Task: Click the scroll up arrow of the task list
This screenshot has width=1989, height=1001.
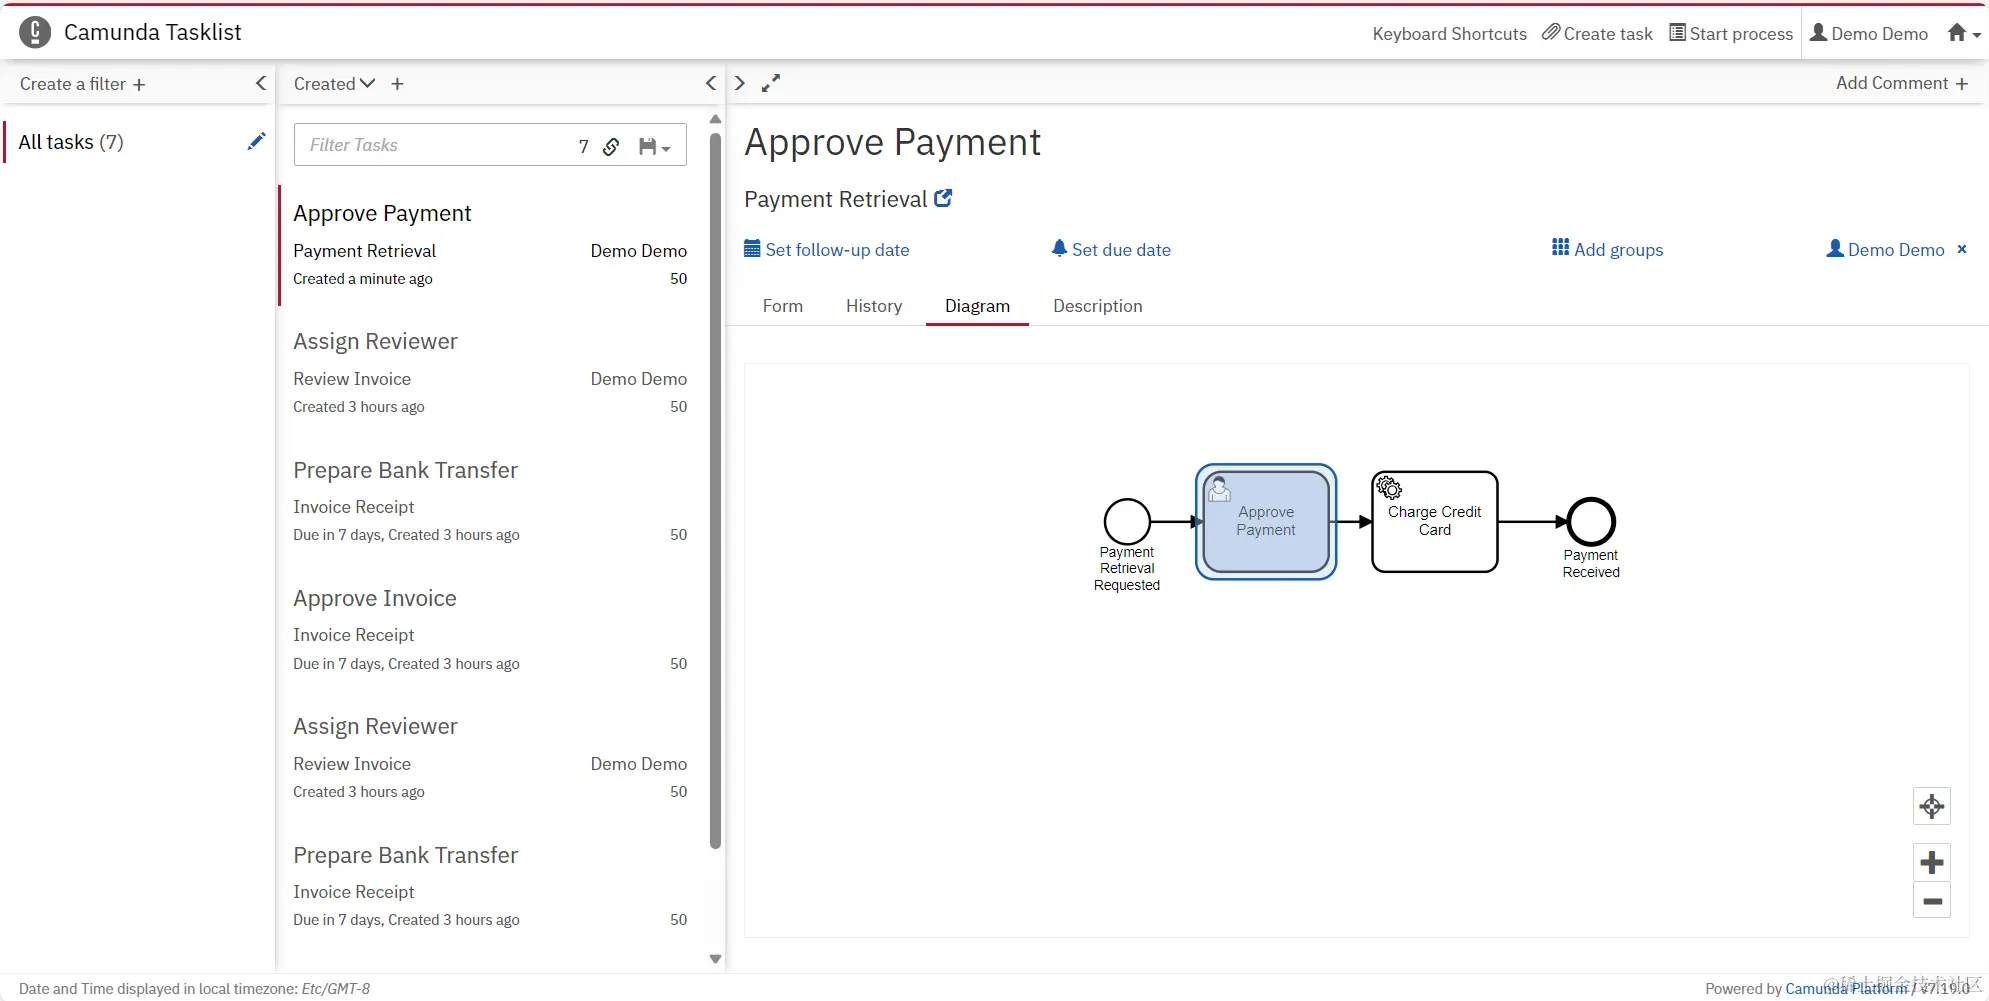Action: click(x=715, y=119)
